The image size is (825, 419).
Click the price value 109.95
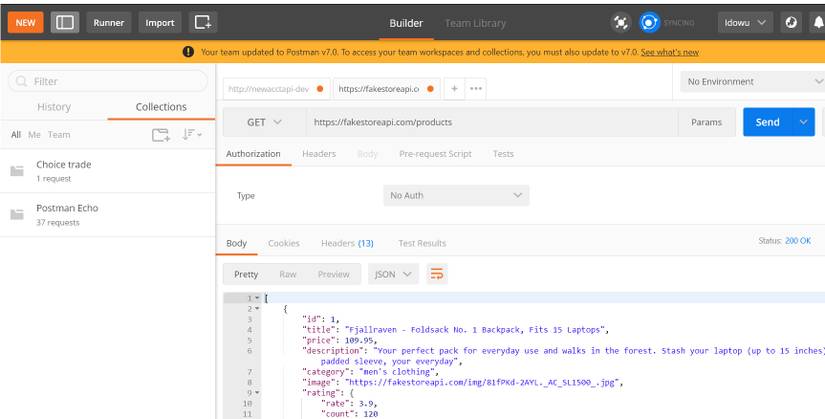359,340
